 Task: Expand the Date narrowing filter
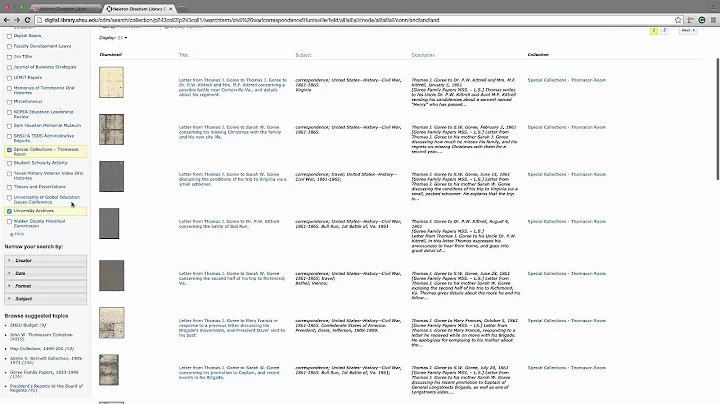click(x=45, y=273)
